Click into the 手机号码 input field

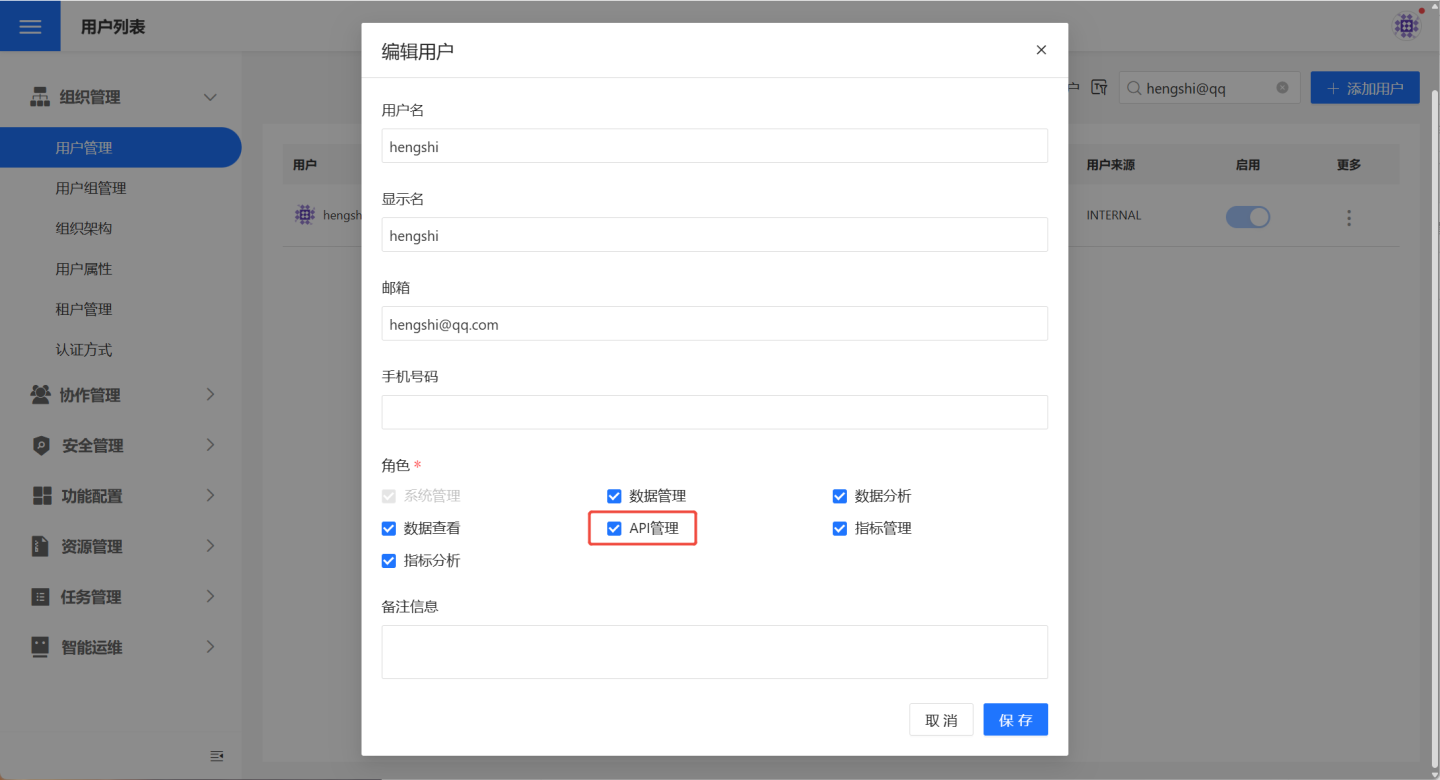pyautogui.click(x=714, y=412)
